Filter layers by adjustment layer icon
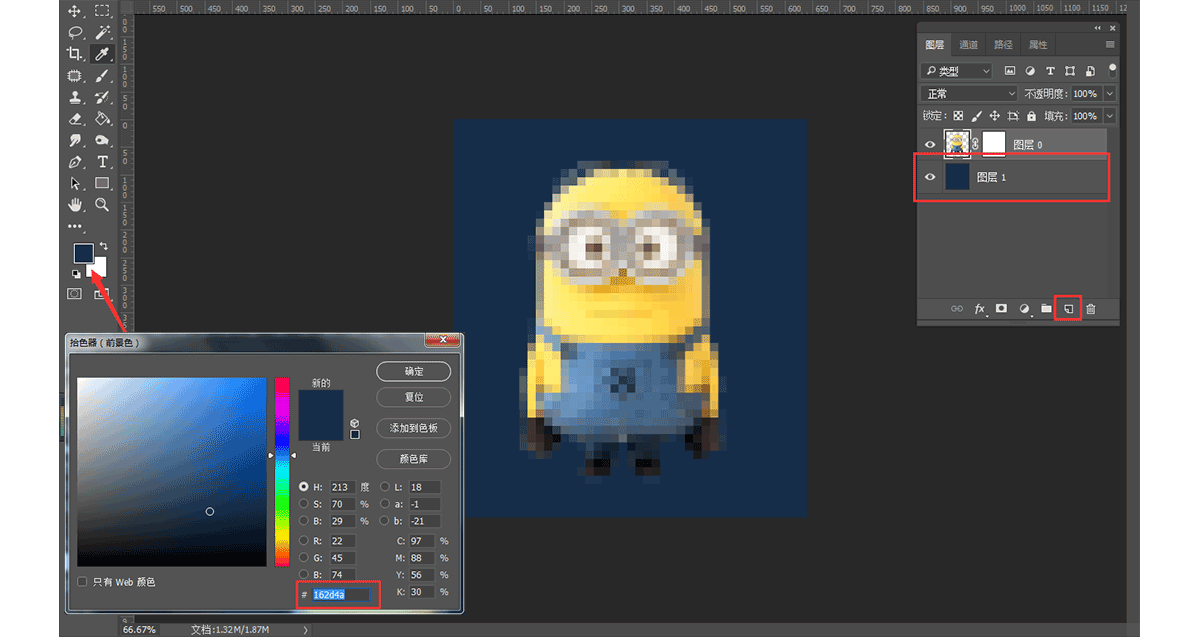Image resolution: width=1200 pixels, height=637 pixels. (x=1030, y=71)
